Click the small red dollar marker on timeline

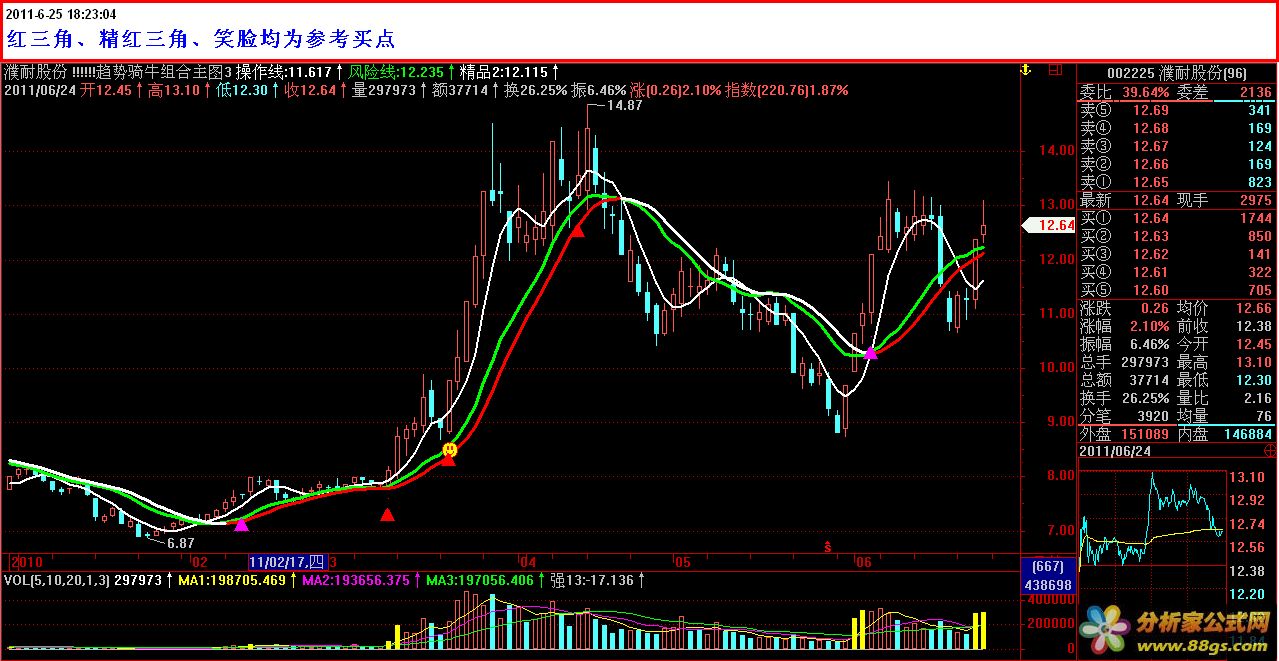[x=827, y=547]
